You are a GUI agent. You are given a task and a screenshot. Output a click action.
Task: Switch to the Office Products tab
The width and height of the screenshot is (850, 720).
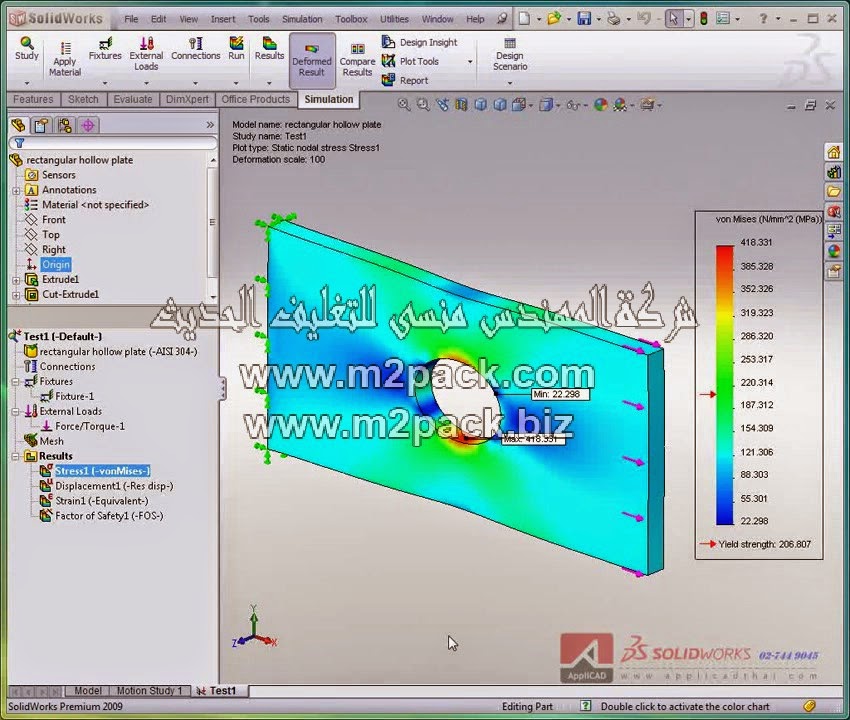[255, 99]
